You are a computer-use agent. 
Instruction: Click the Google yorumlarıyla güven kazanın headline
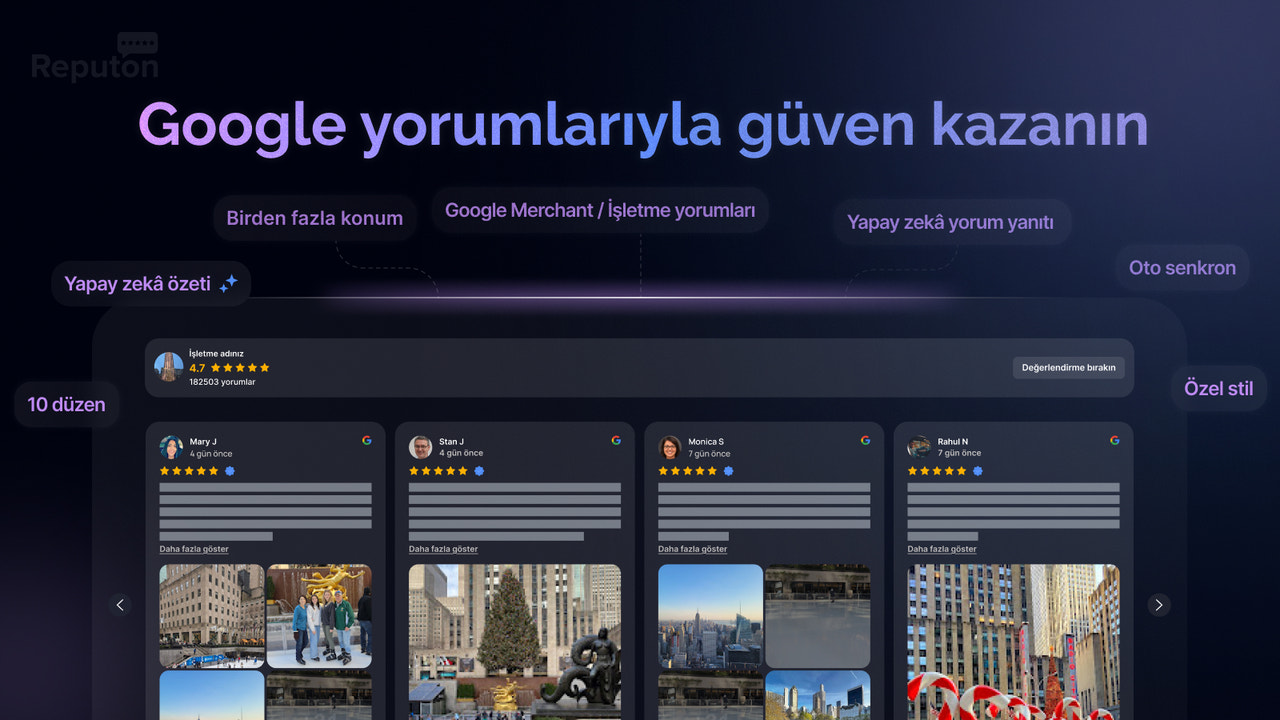[642, 127]
